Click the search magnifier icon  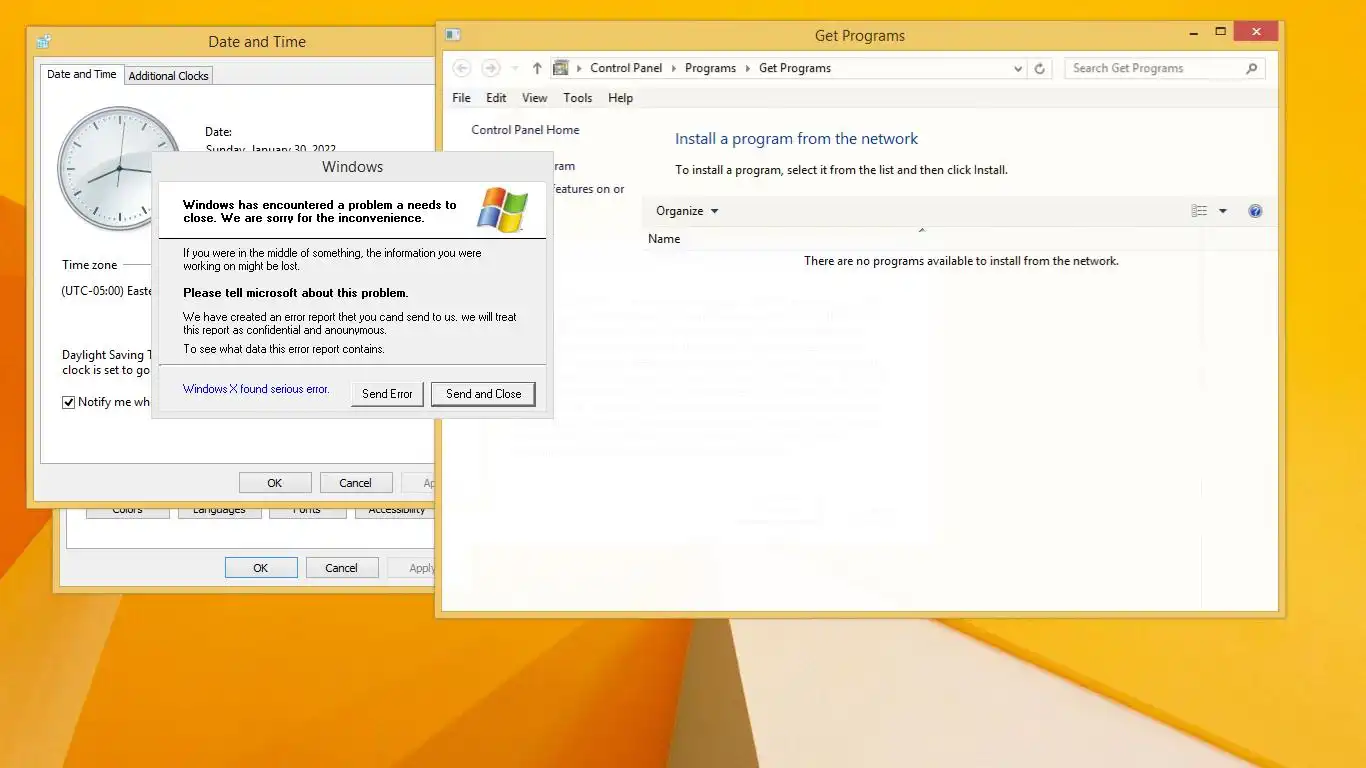coord(1251,69)
